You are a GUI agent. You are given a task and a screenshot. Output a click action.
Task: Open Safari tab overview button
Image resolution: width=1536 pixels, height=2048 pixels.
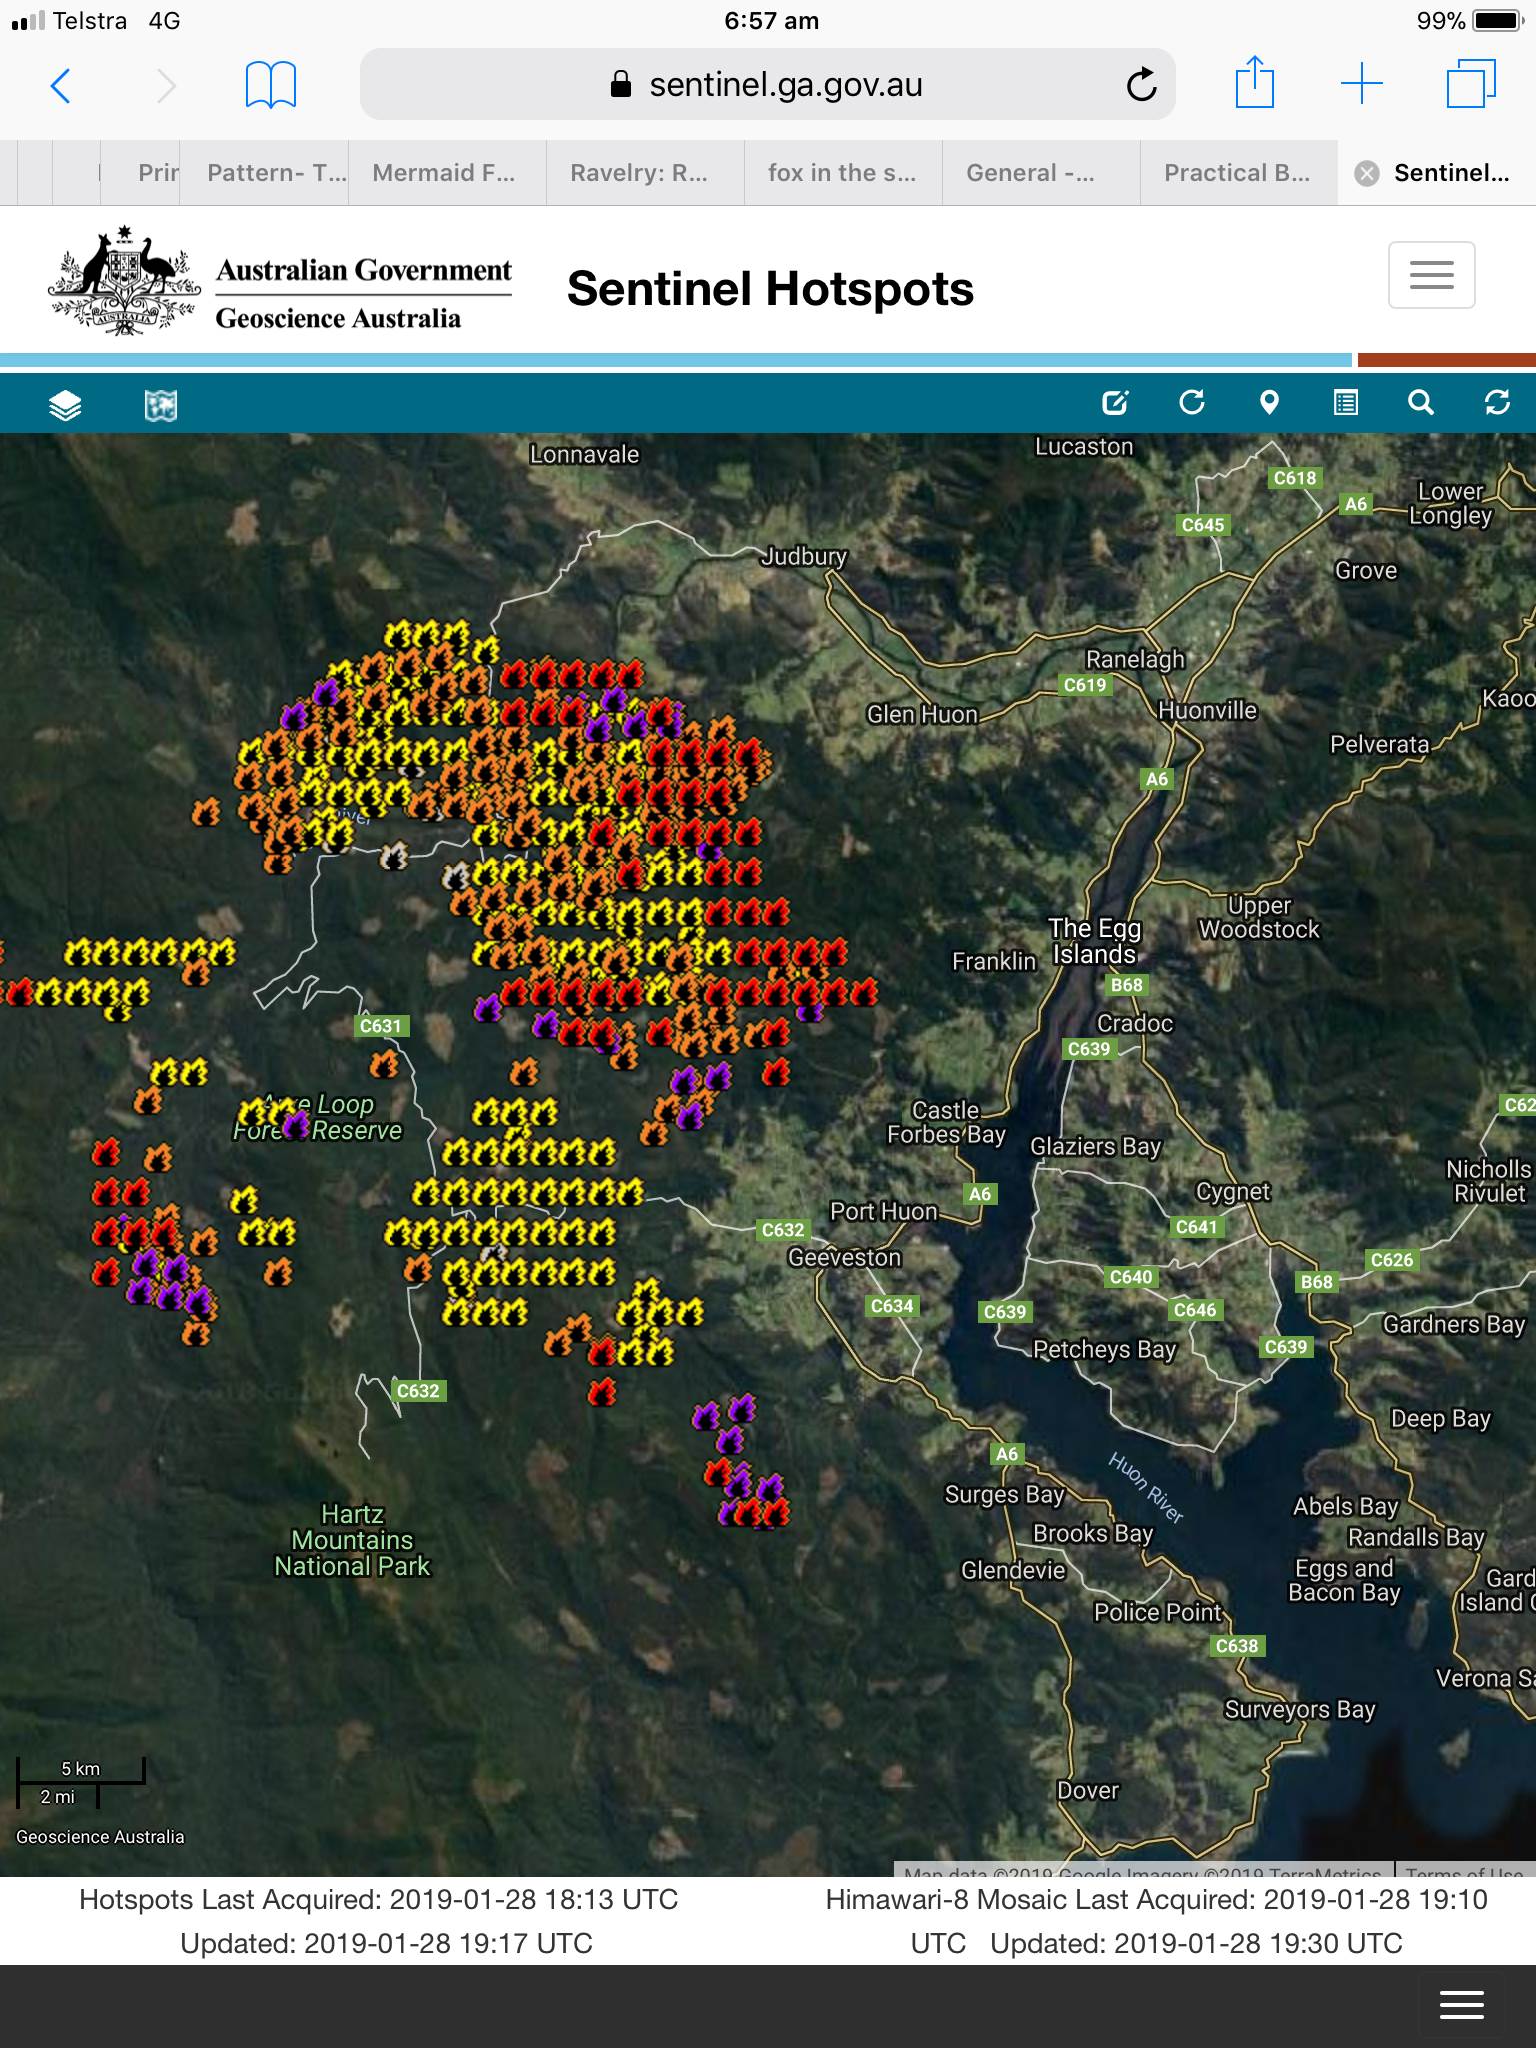(x=1471, y=84)
